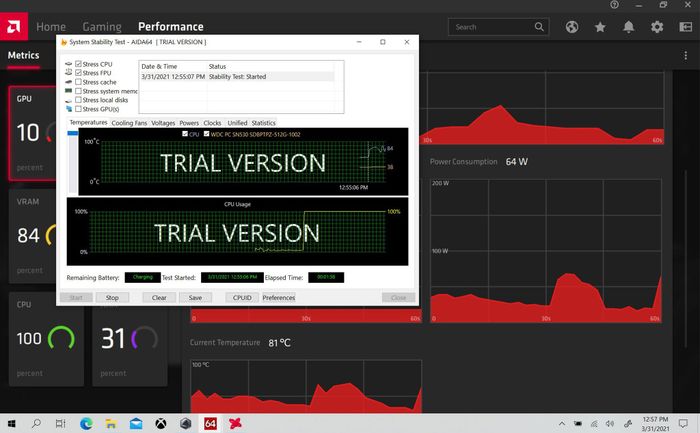This screenshot has width=700, height=433.
Task: Uncheck the Stress FPU checkbox
Action: 78,73
